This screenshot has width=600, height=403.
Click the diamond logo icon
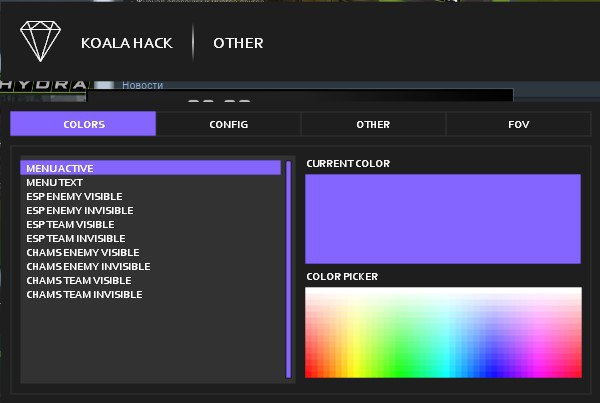40,42
